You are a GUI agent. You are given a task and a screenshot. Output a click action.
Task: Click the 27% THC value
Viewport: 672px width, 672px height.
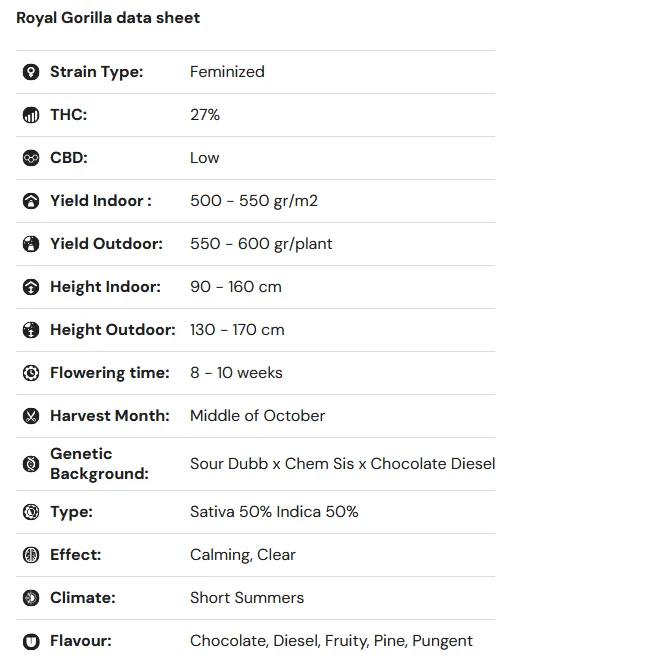pyautogui.click(x=205, y=115)
